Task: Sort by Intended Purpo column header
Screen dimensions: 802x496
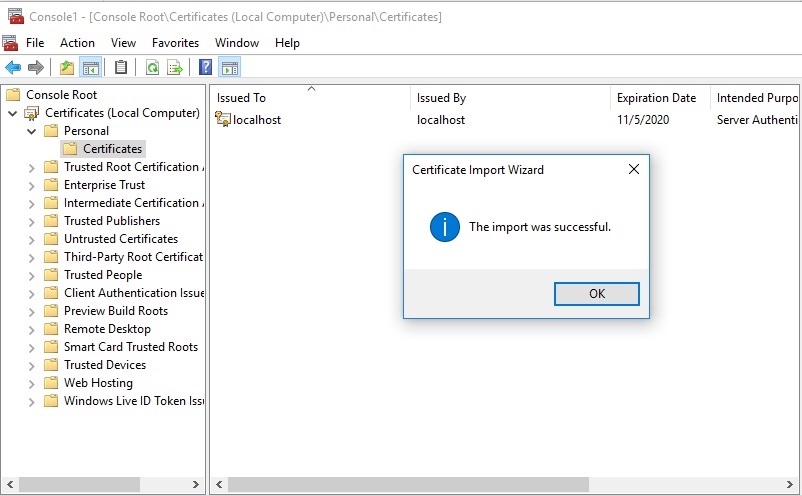Action: point(755,98)
